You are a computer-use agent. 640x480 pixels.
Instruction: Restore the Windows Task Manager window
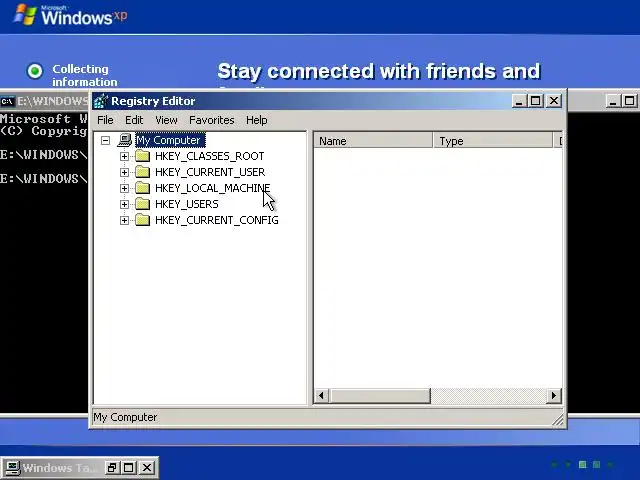(111, 468)
